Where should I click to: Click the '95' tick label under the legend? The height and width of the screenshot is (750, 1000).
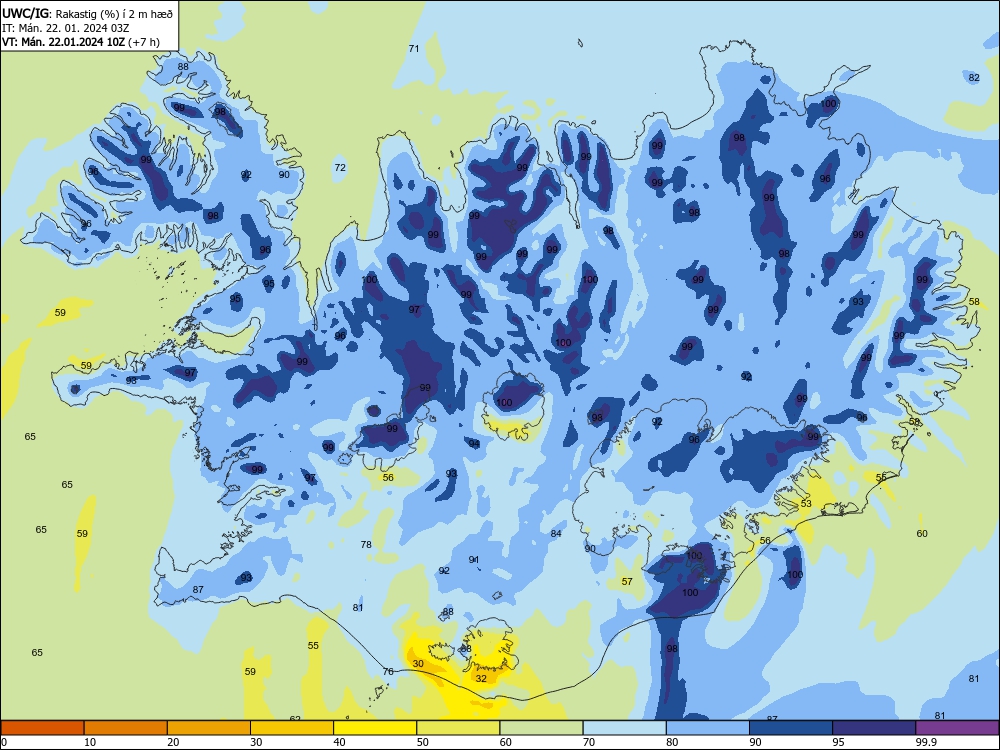tap(838, 742)
